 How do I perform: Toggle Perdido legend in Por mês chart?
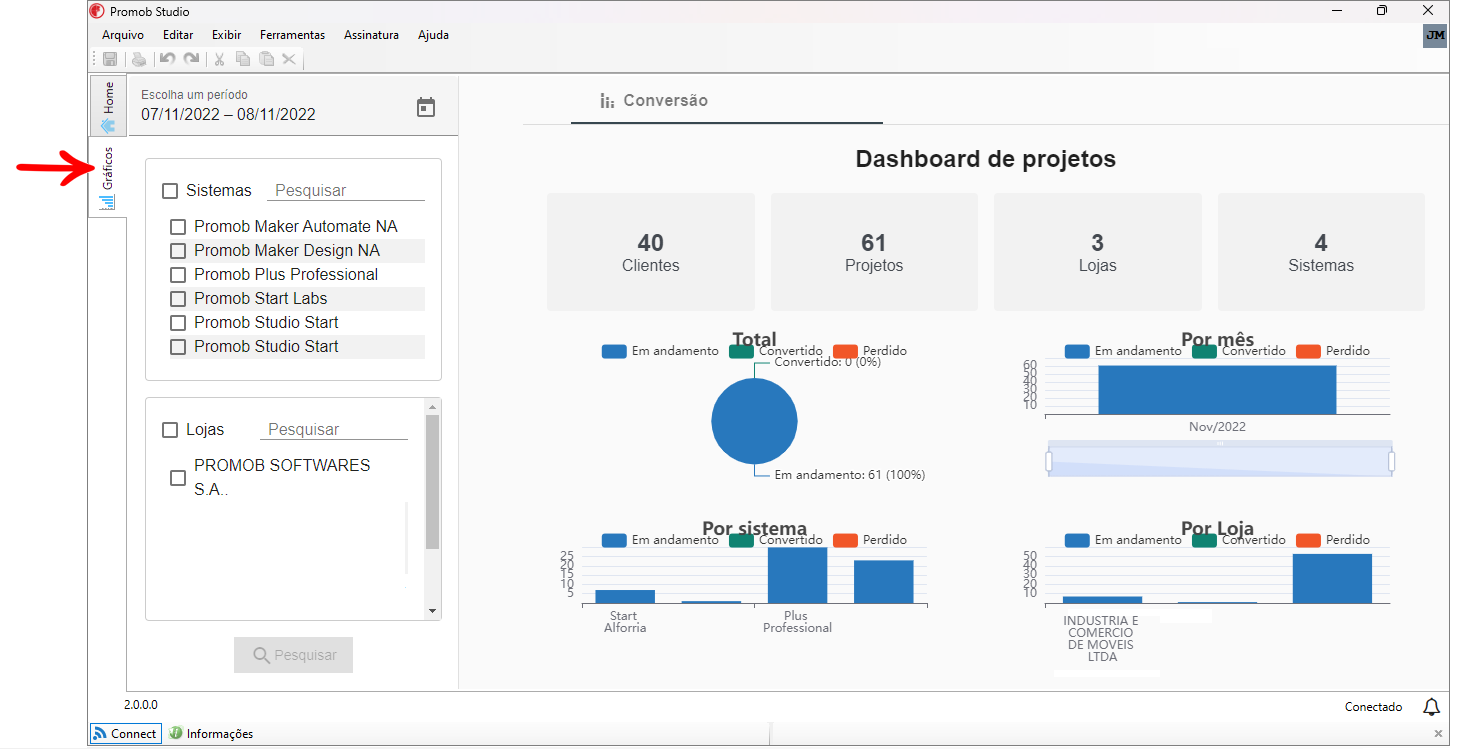coord(1332,351)
